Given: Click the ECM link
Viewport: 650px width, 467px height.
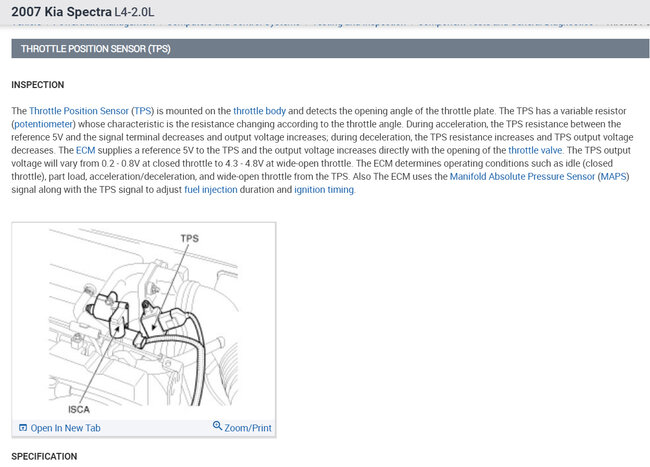Looking at the screenshot, I should [x=85, y=150].
